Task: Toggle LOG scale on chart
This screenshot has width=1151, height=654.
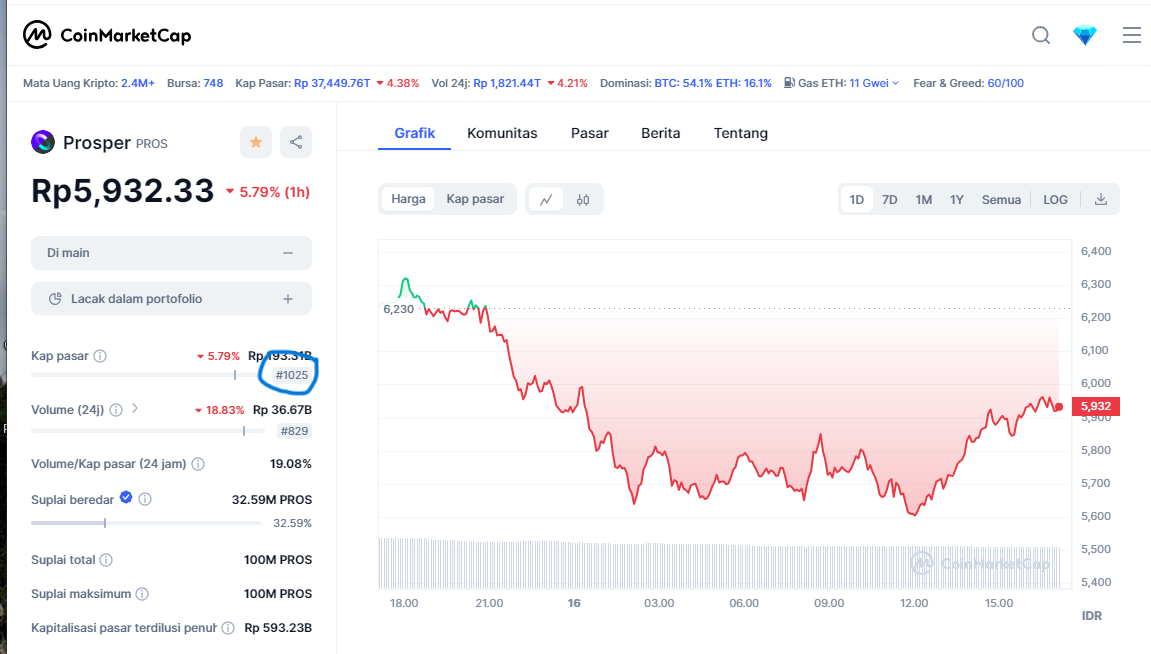Action: (1056, 200)
